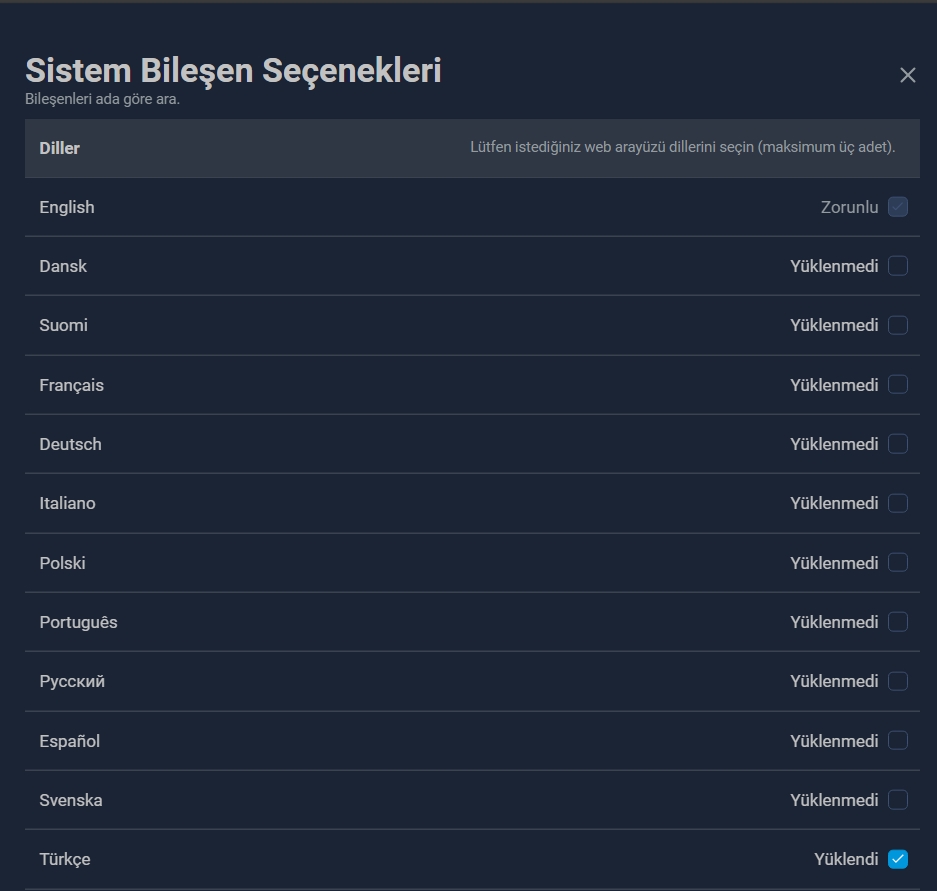This screenshot has height=891, width=937.
Task: Click the Türkçe row label
Action: (x=65, y=859)
